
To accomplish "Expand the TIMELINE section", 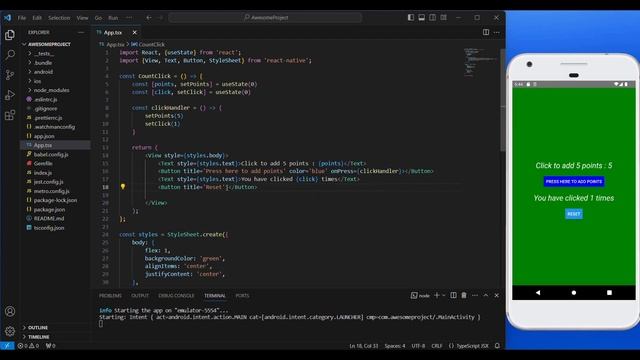I will (x=39, y=337).
